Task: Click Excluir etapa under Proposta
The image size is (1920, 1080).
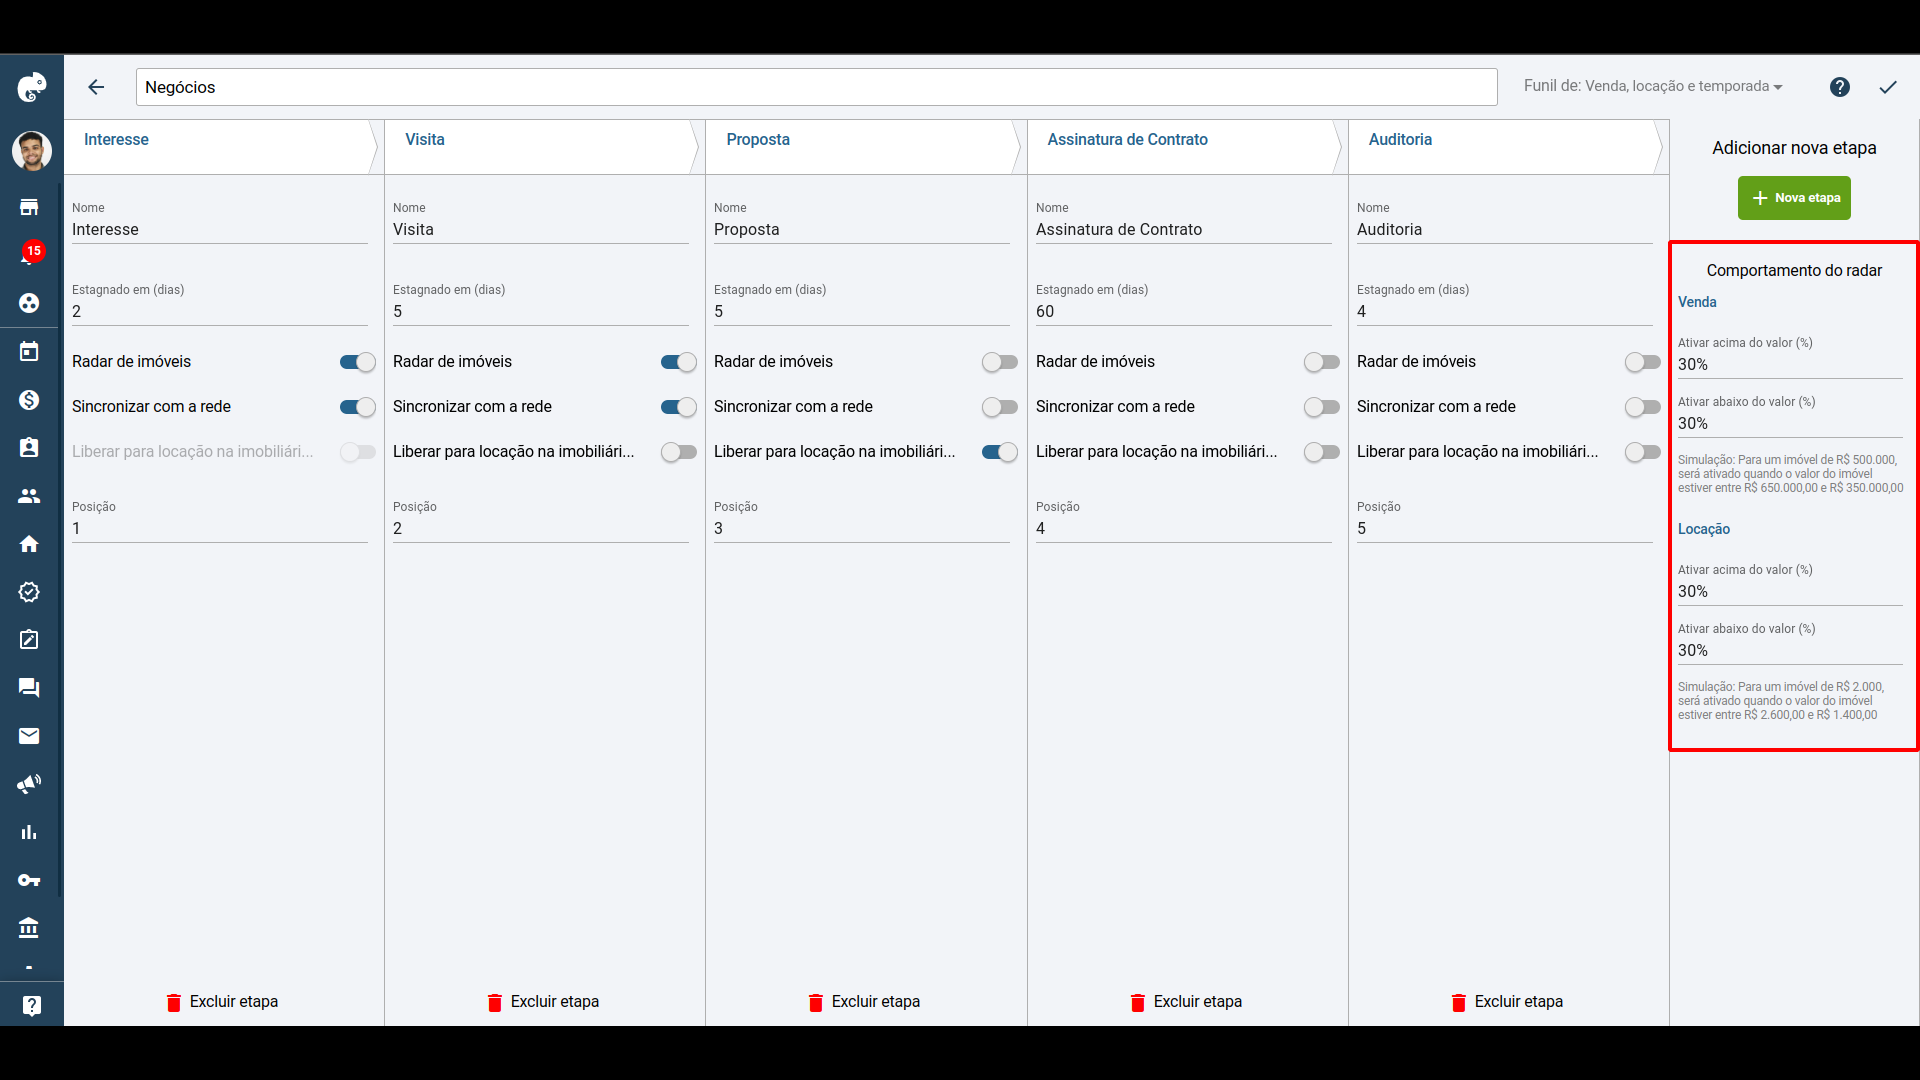Action: [x=864, y=1002]
